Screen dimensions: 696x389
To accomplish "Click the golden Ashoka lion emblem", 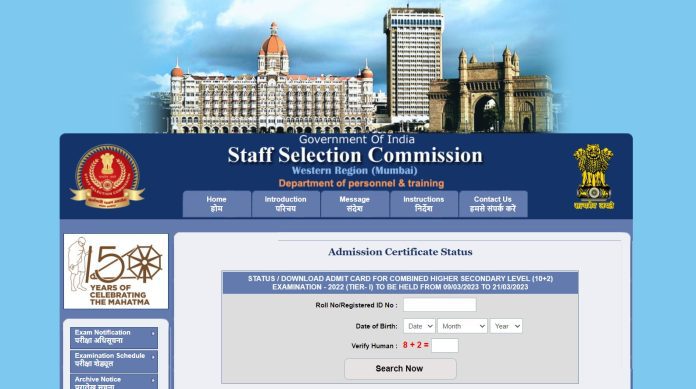I will pos(593,176).
